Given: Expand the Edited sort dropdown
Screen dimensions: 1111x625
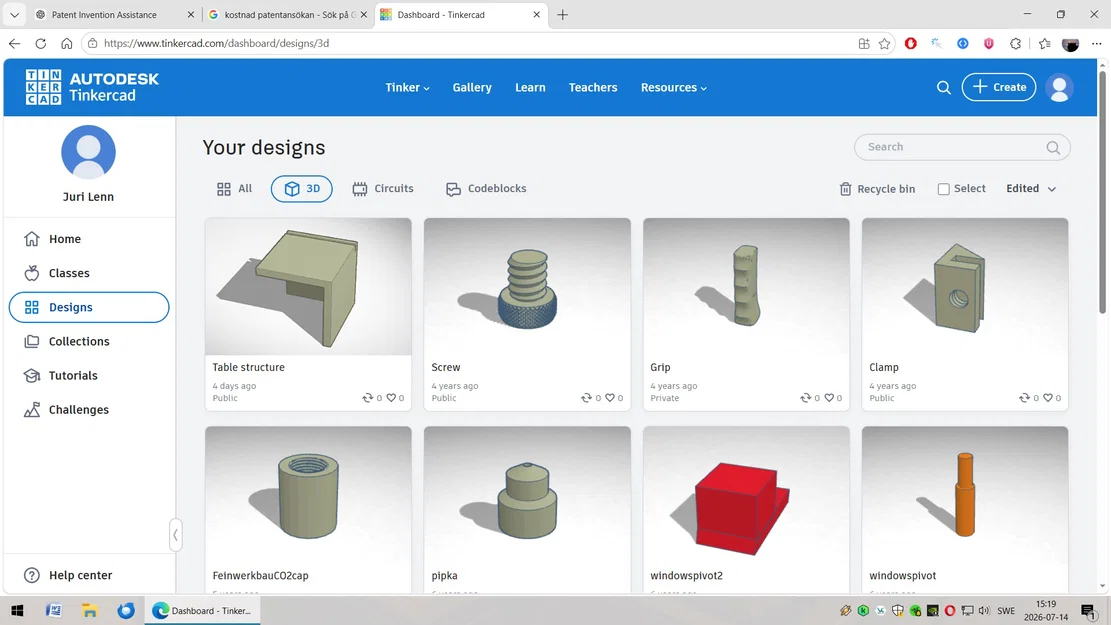Looking at the screenshot, I should [1031, 188].
